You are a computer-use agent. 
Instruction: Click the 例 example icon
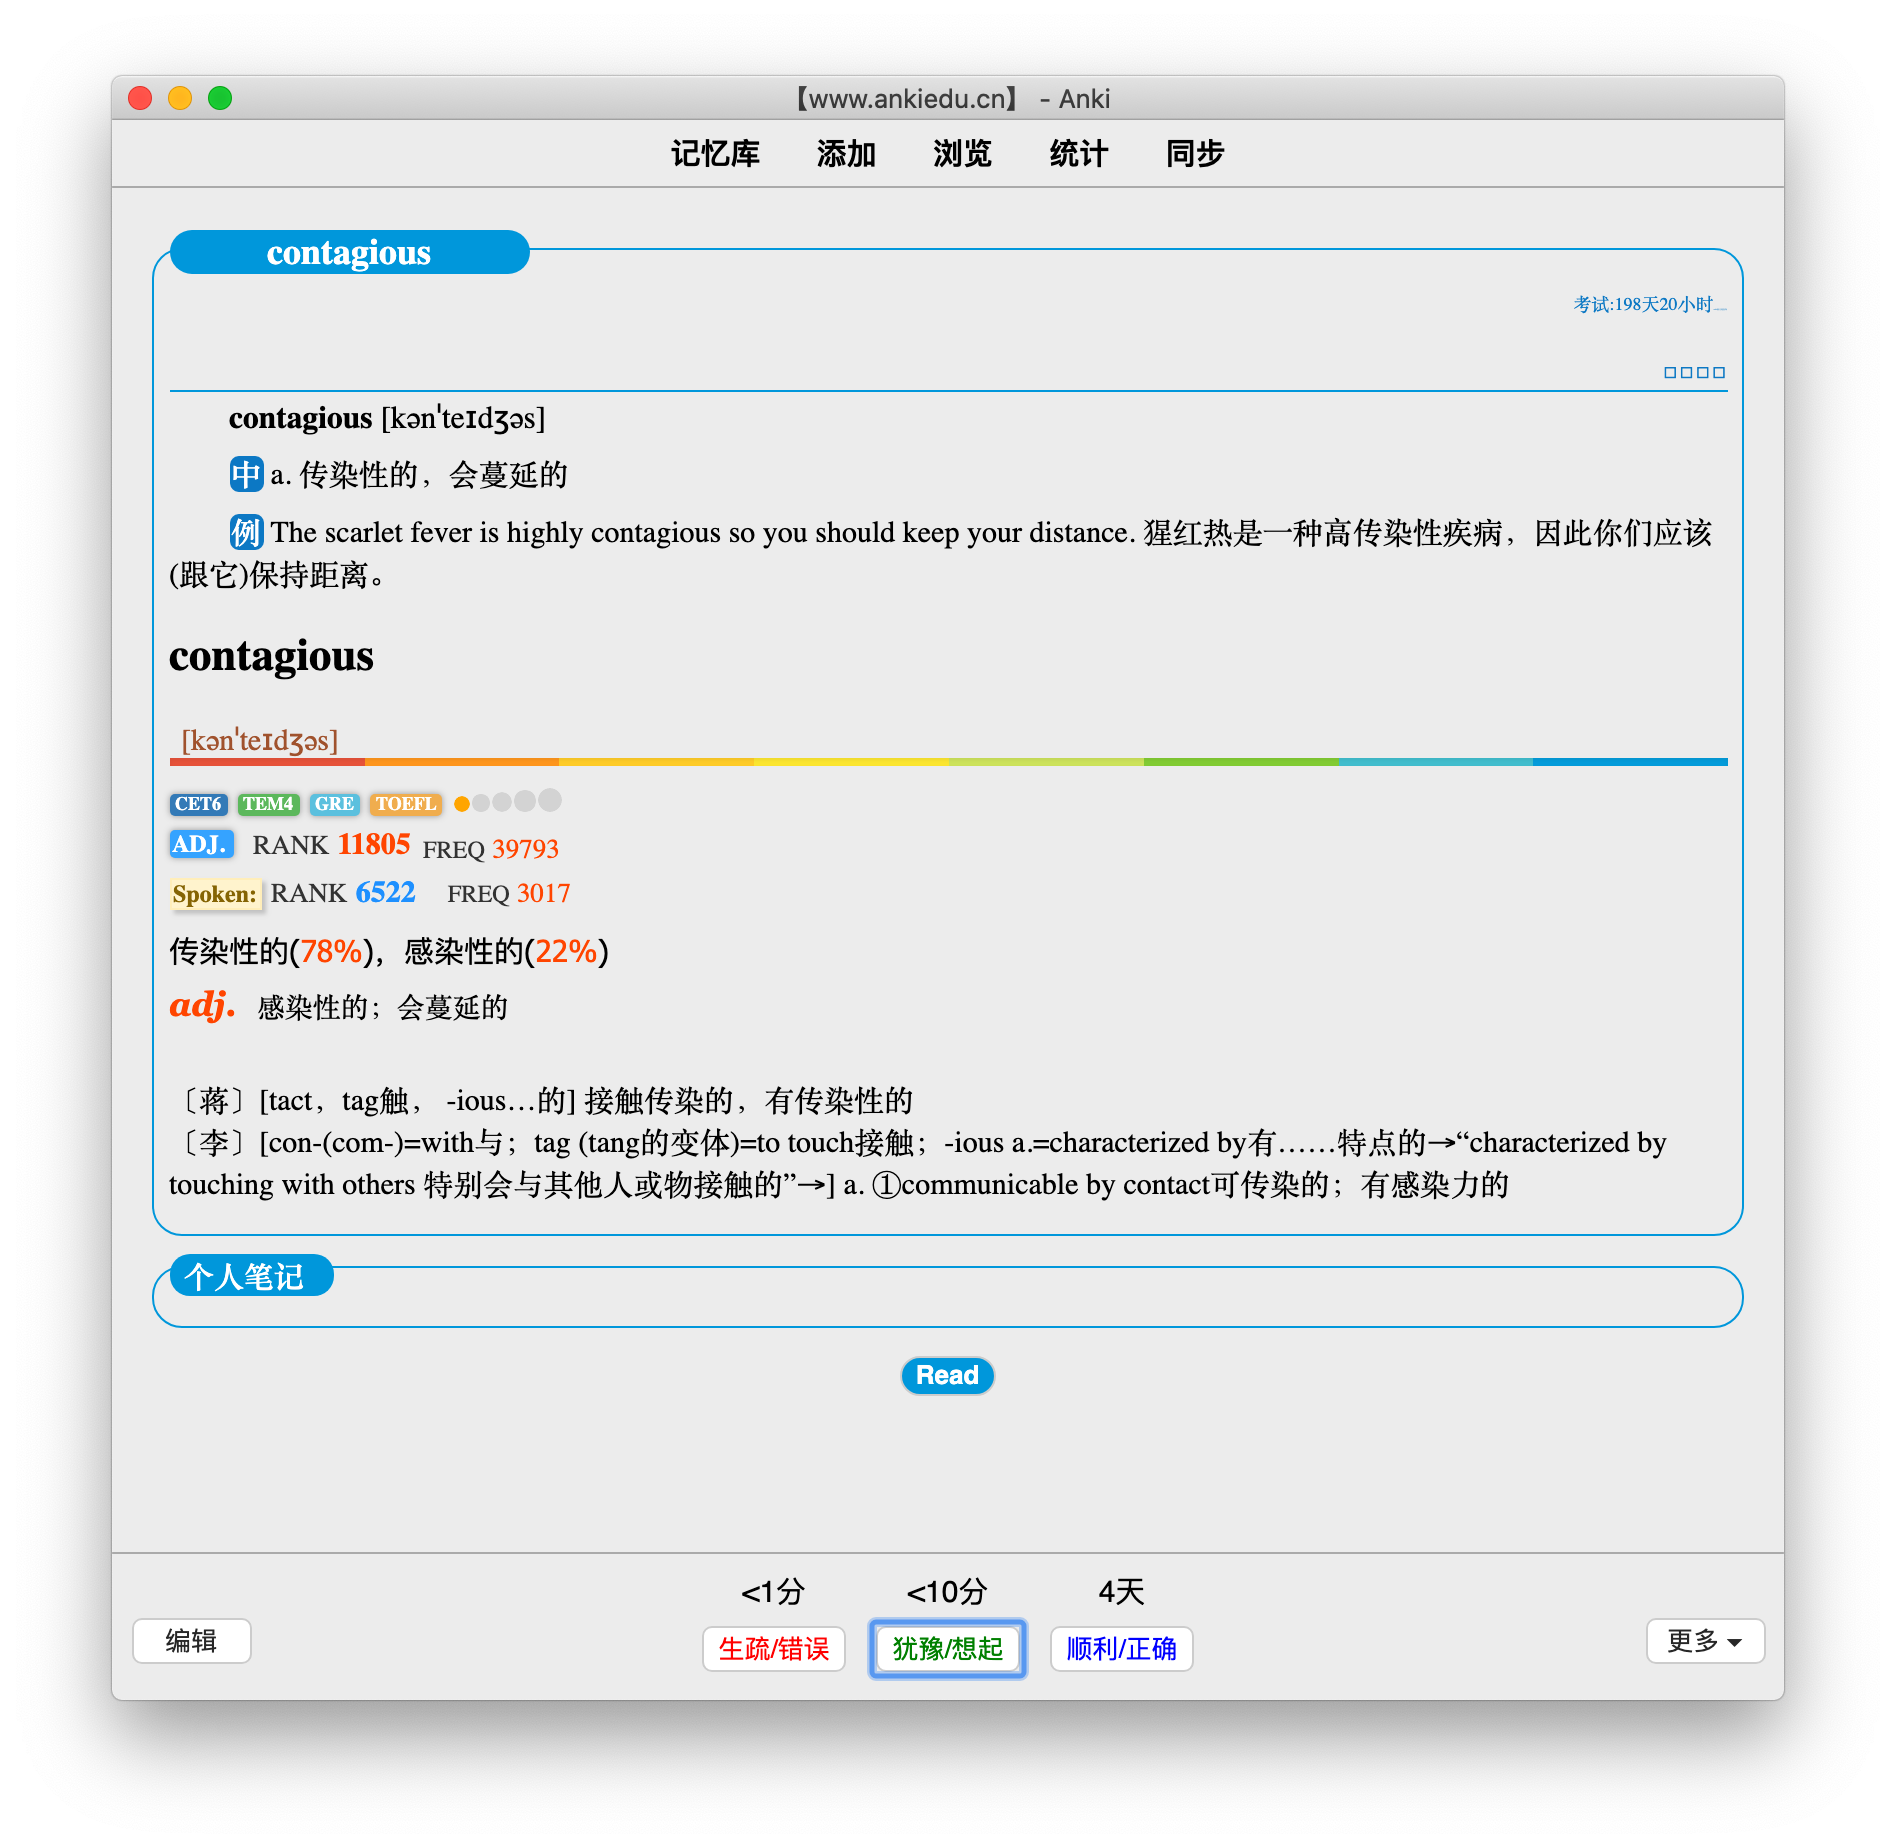pos(246,532)
